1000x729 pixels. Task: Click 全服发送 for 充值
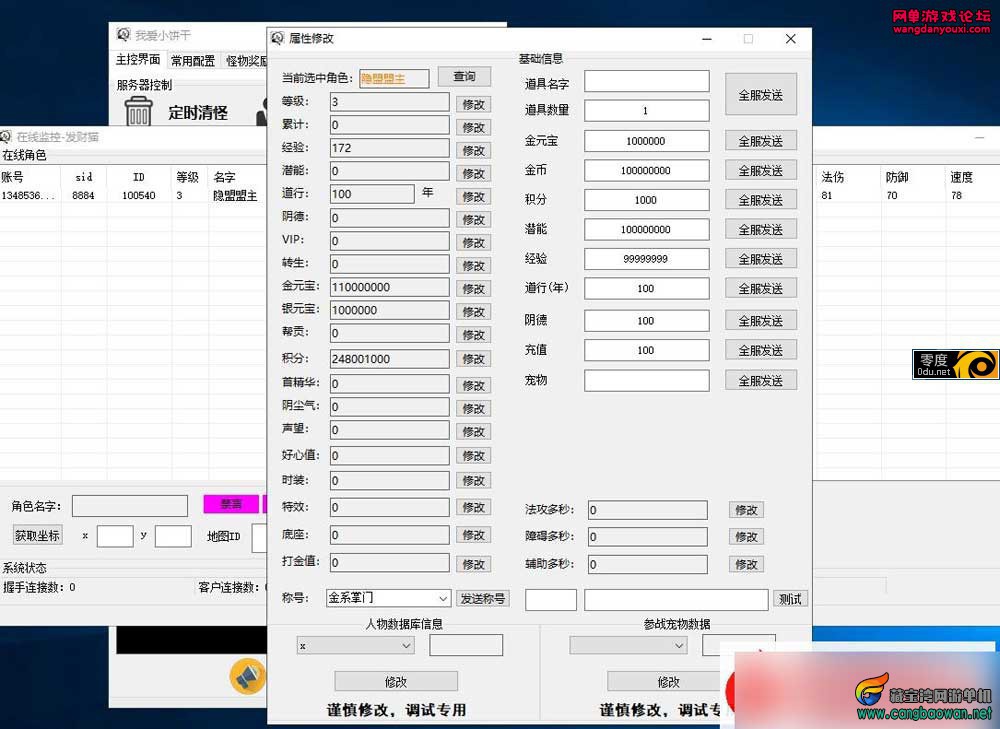(760, 350)
